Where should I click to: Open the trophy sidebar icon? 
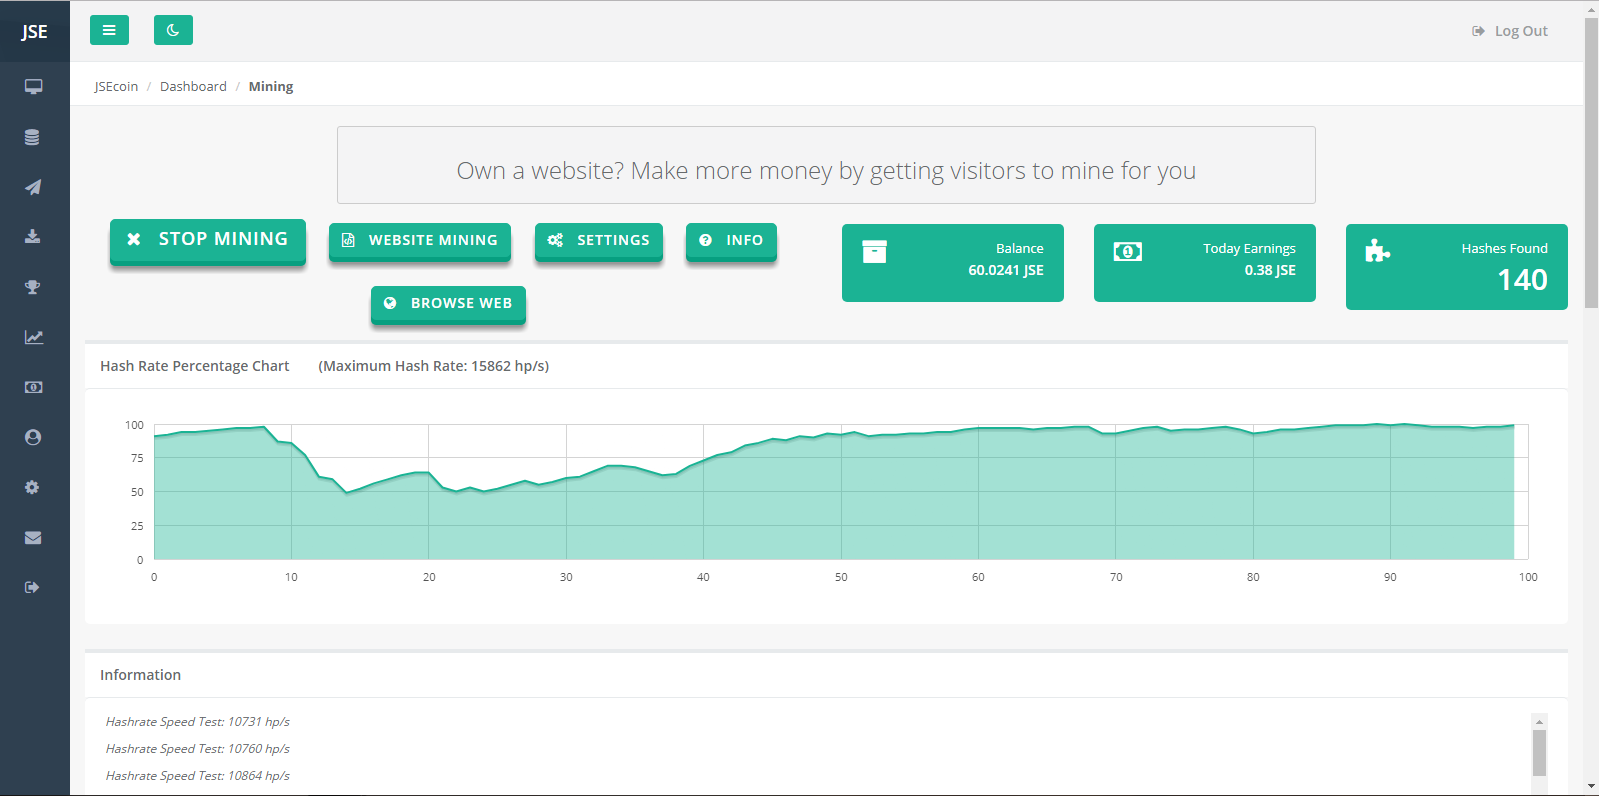click(x=33, y=287)
